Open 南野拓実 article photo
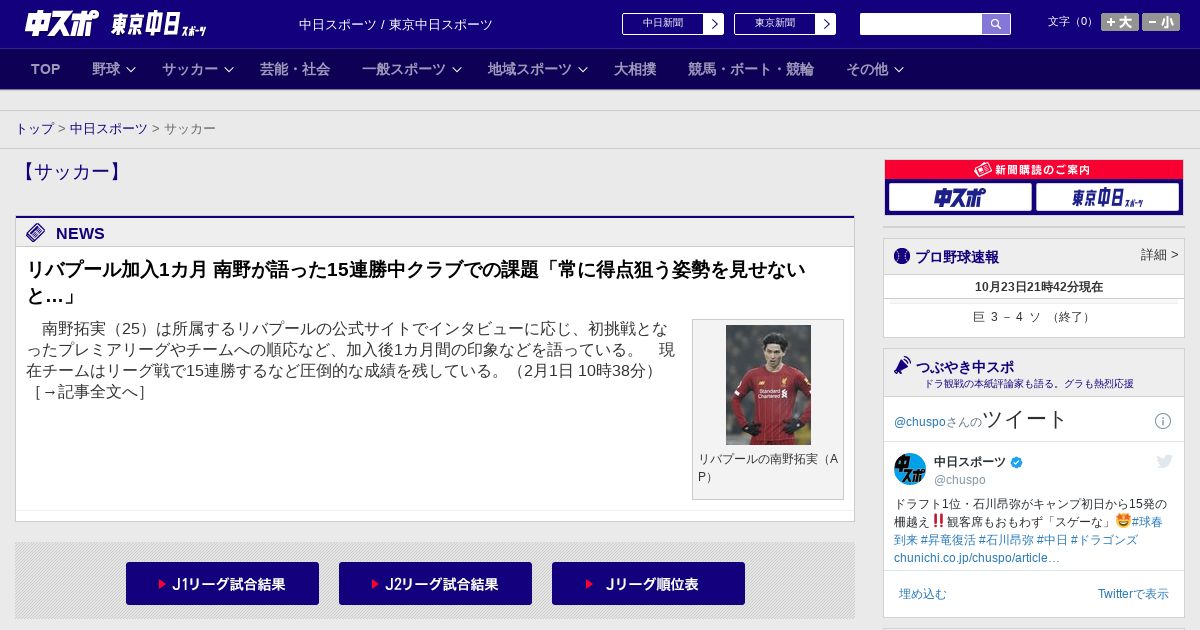Screen dimensions: 1200x630 768,385
